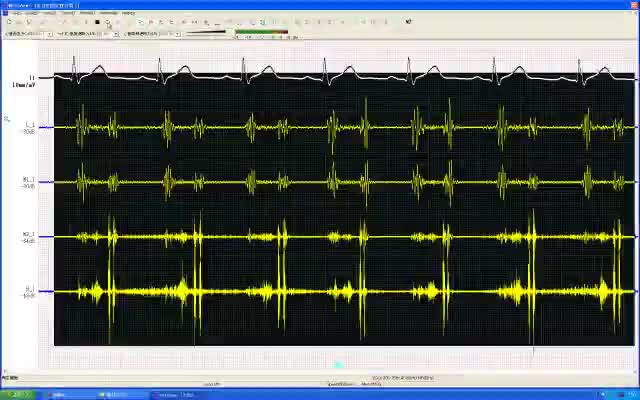
Task: Click the blue marker beside the R_1 track
Action: 46,291
